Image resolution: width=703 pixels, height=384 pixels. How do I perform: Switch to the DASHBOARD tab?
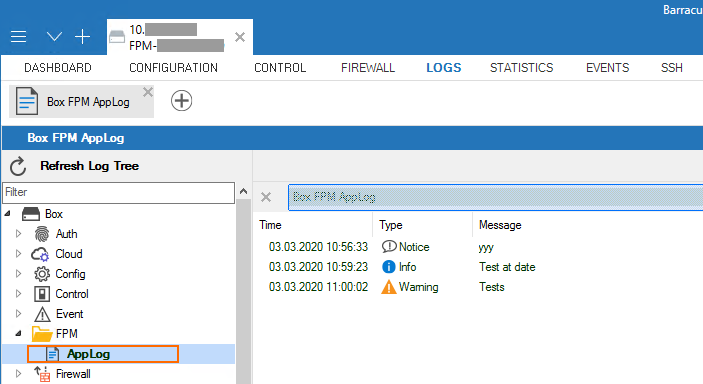click(x=58, y=68)
